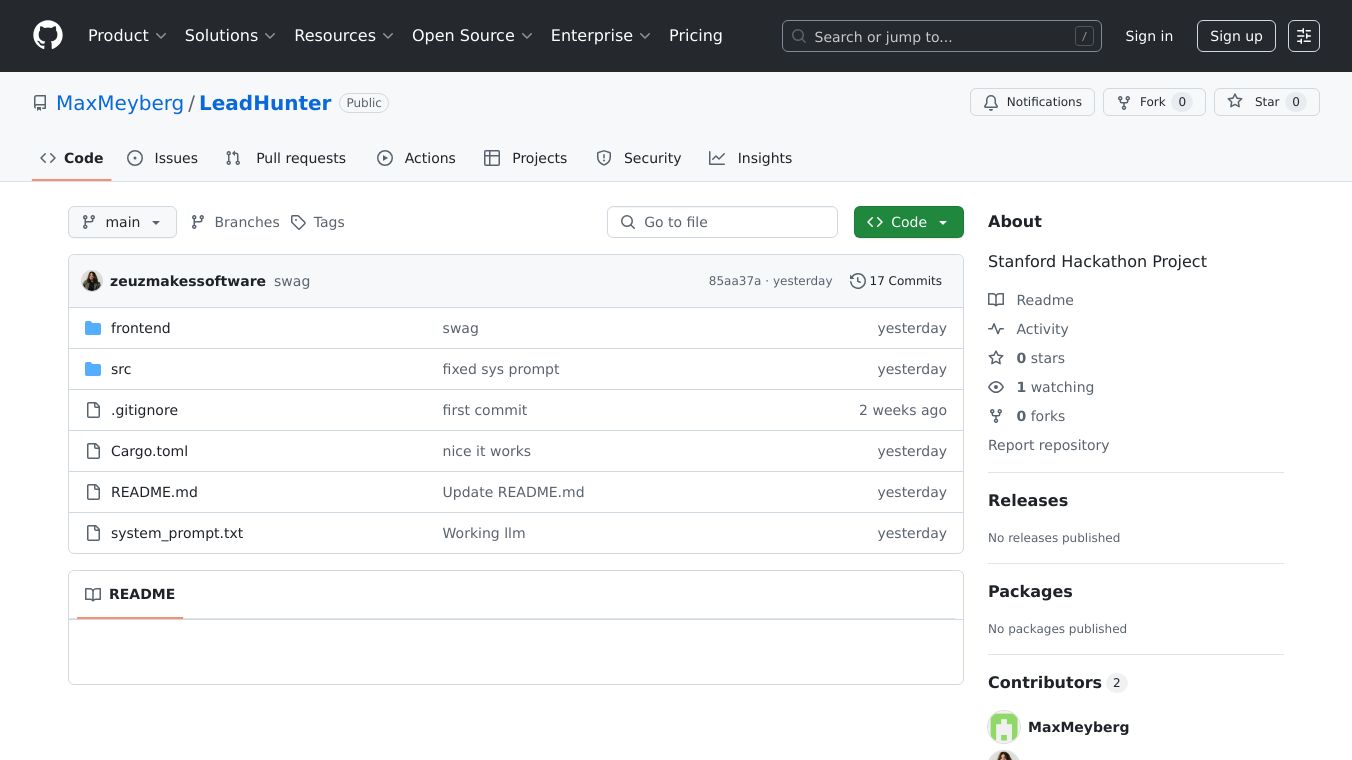Focus the Go to file search field
The image size is (1352, 760).
tap(722, 222)
